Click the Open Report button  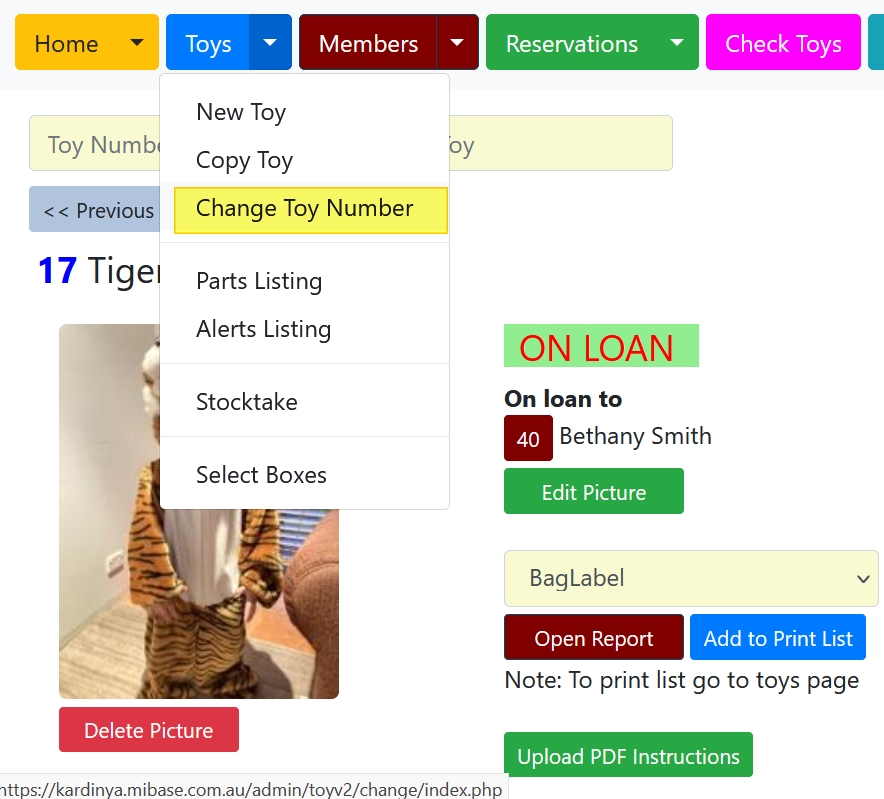pos(594,637)
